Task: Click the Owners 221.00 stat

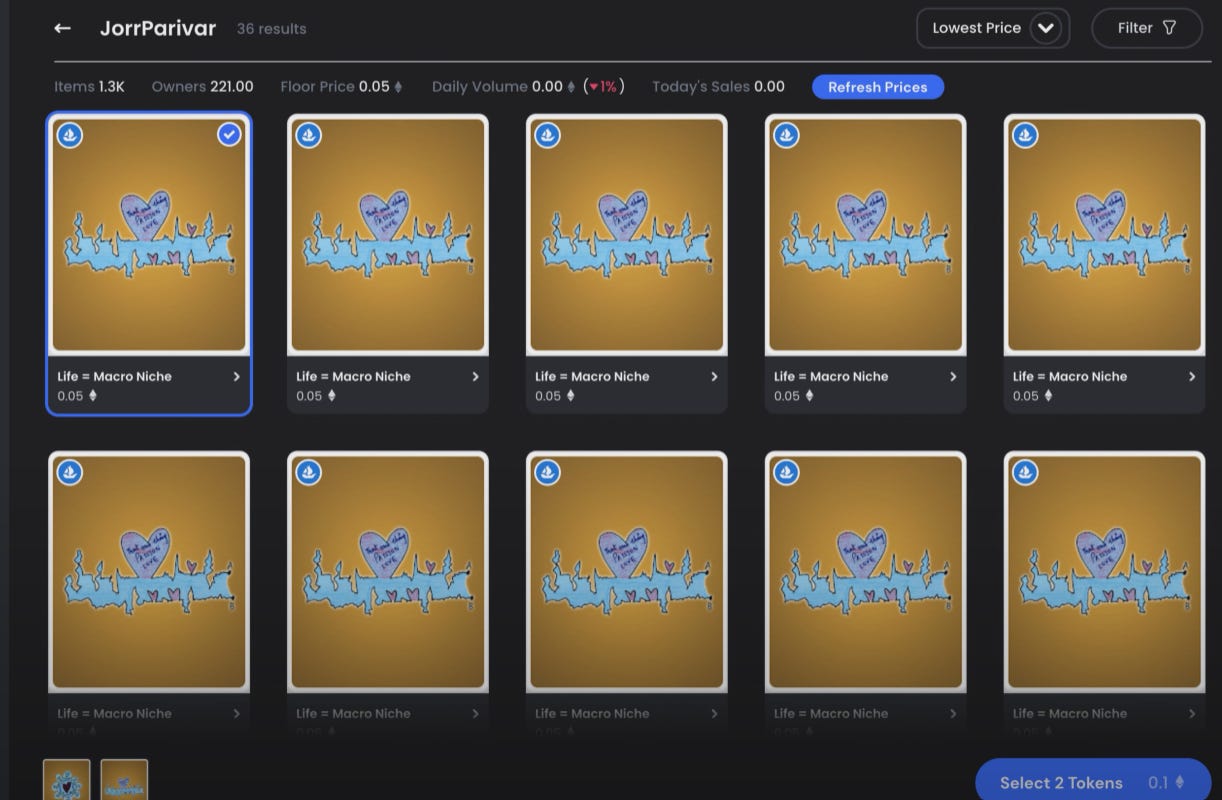Action: tap(202, 87)
